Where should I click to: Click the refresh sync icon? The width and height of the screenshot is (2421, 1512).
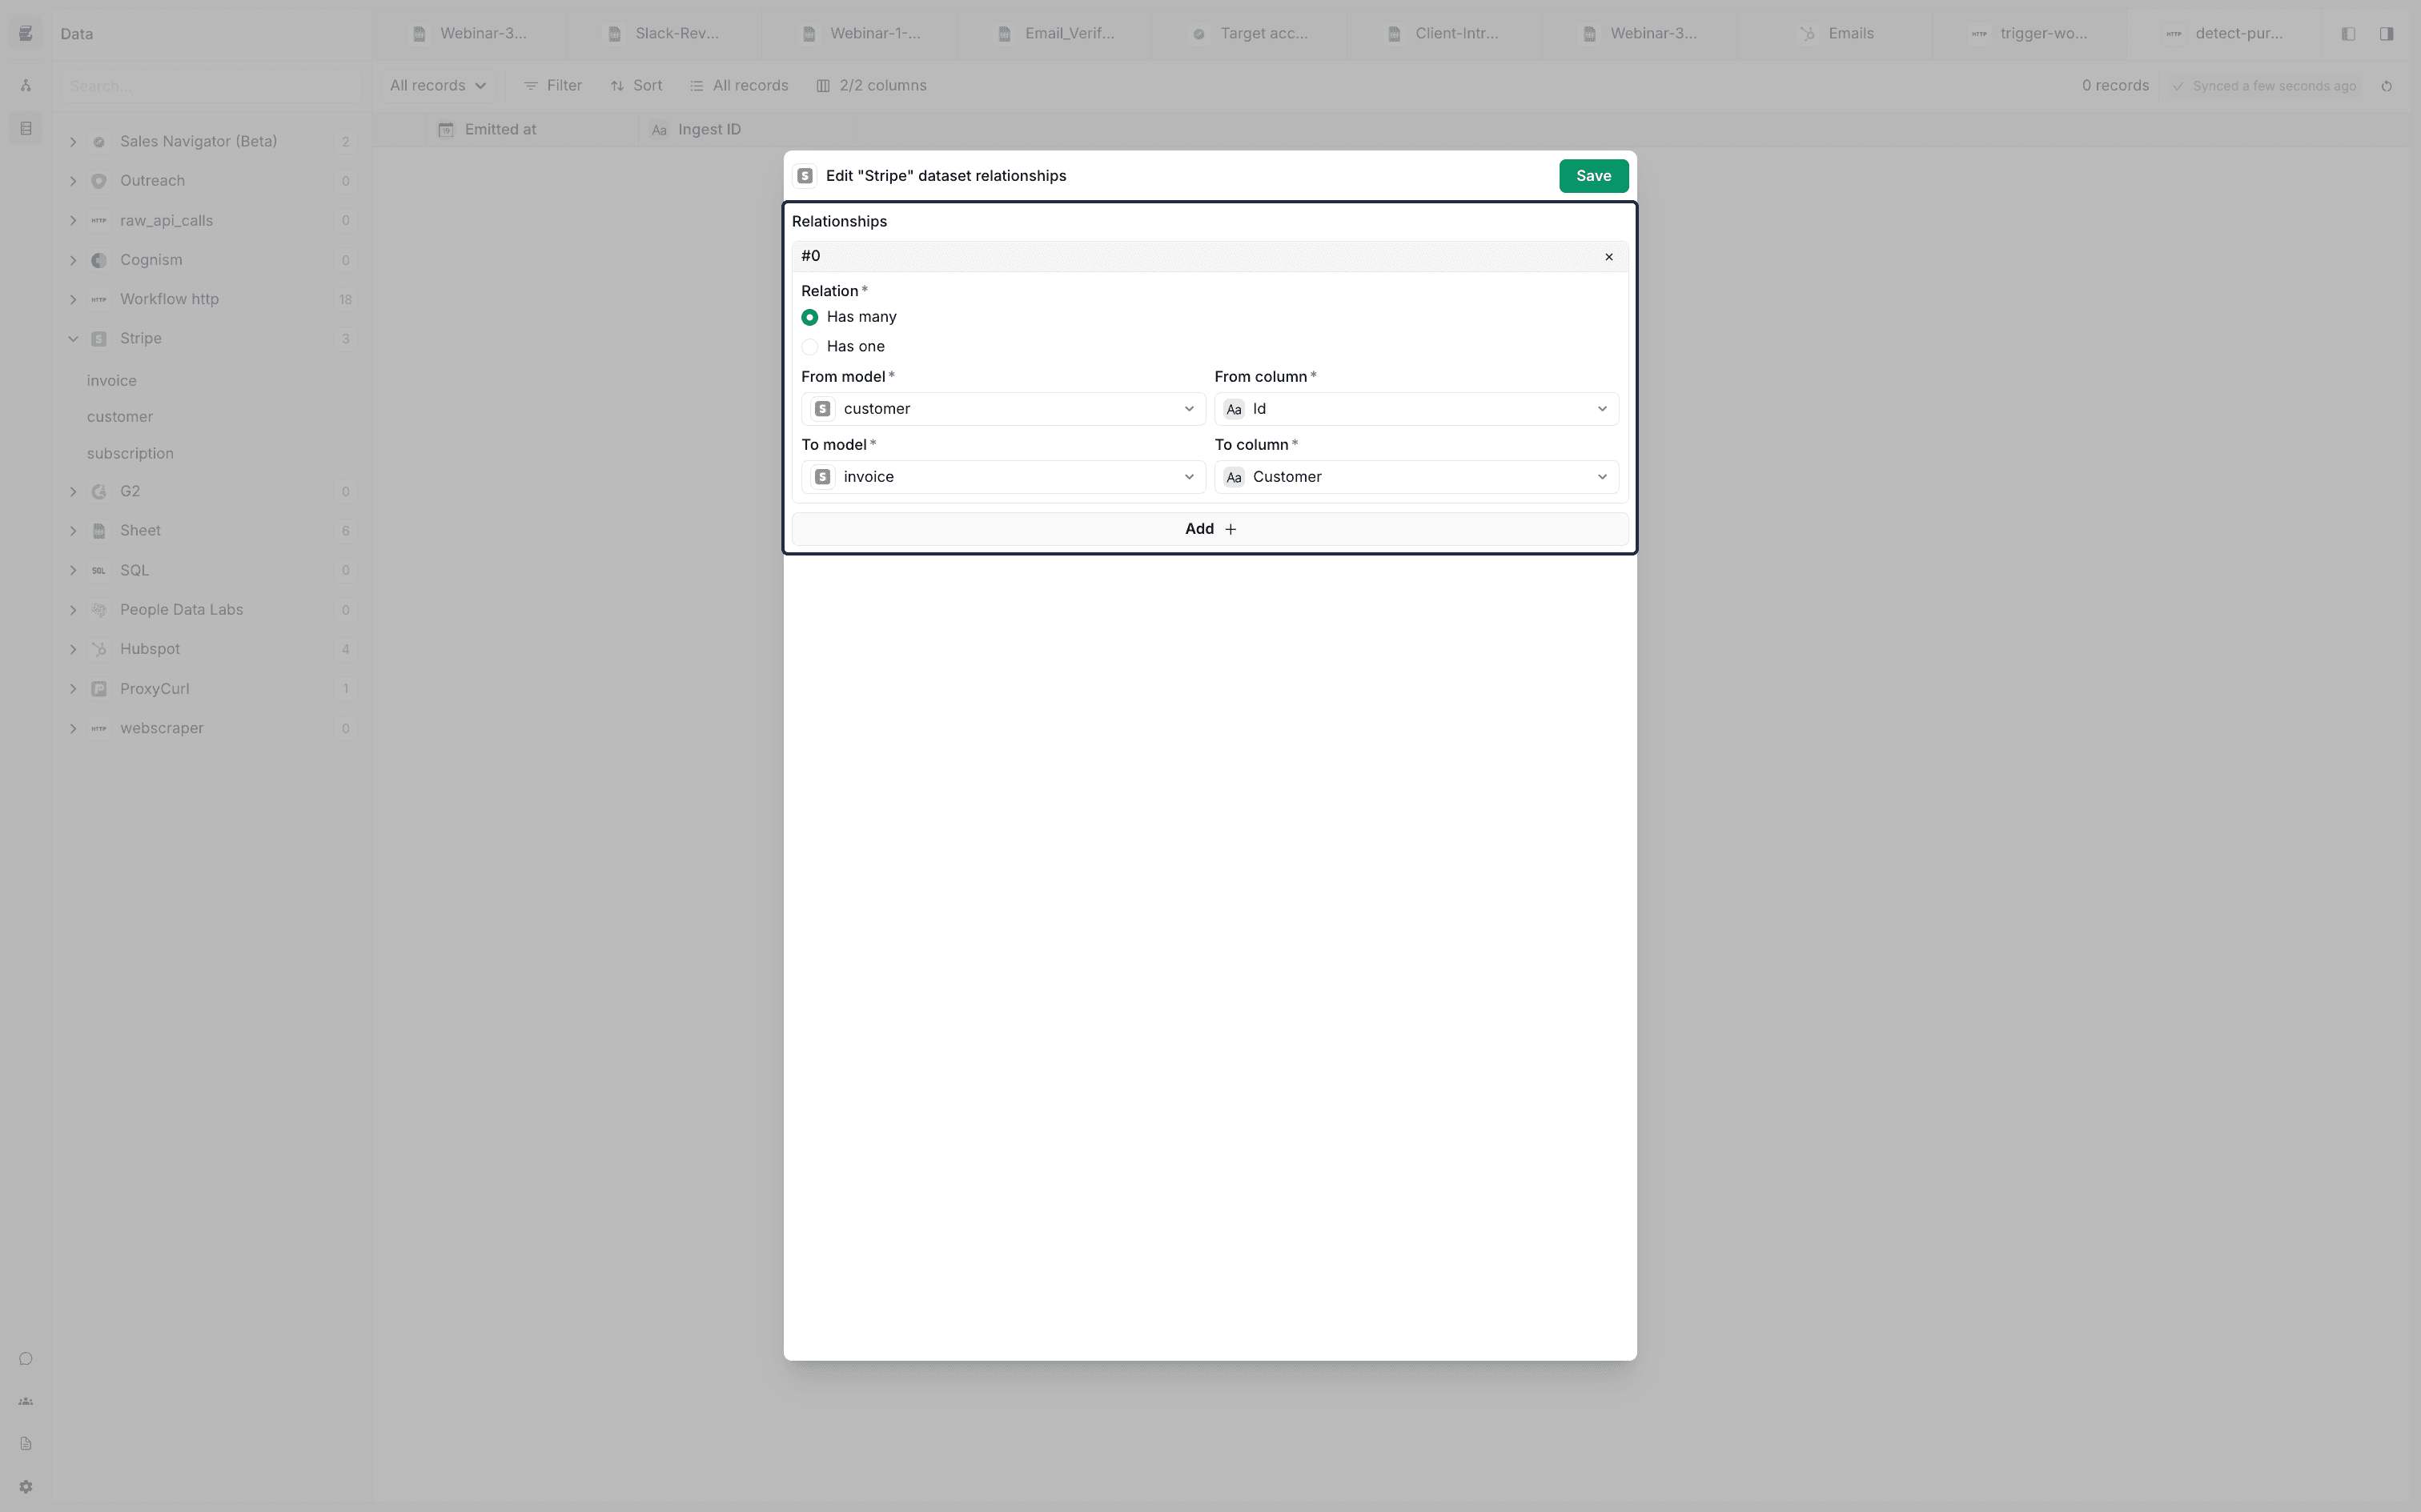coord(2386,87)
